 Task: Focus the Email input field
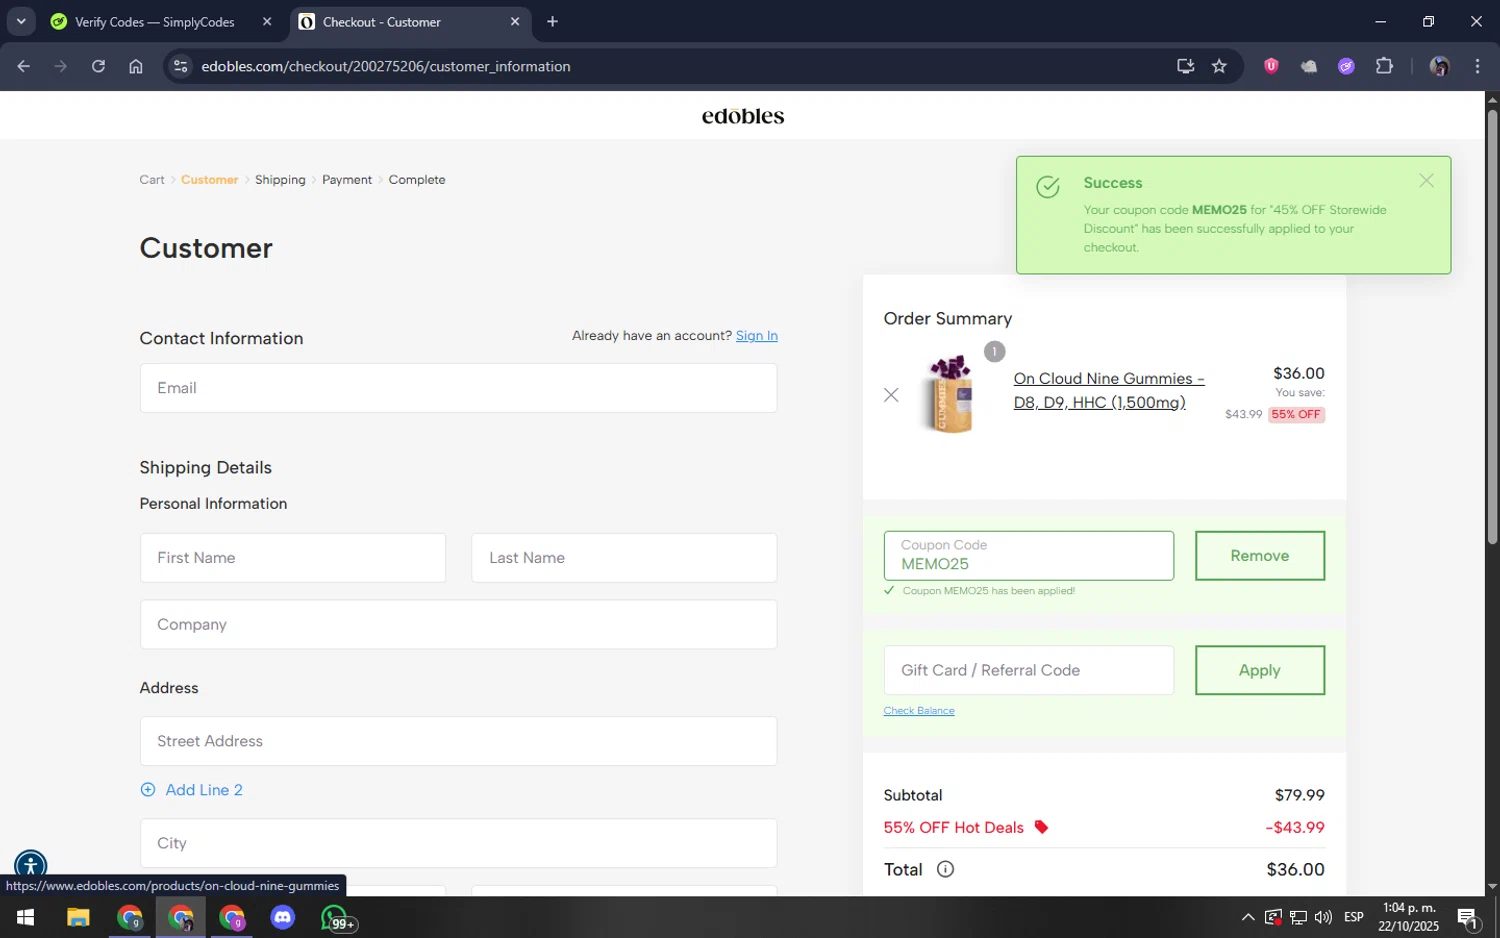(458, 388)
